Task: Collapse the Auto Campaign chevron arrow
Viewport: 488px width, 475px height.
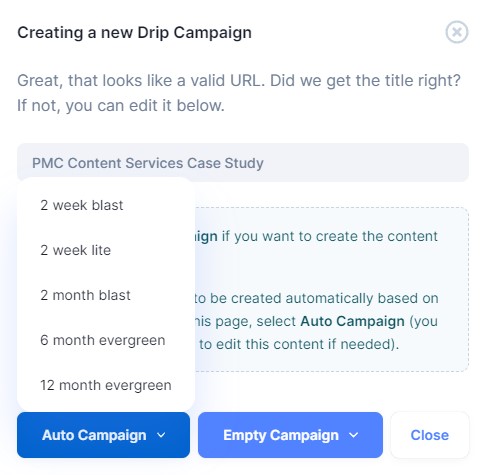Action: tap(161, 435)
